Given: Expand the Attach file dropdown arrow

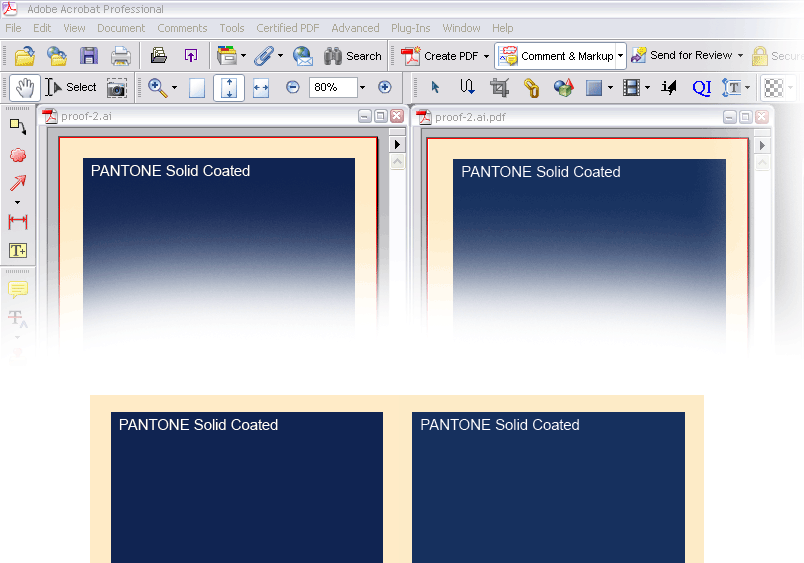Looking at the screenshot, I should [280, 55].
